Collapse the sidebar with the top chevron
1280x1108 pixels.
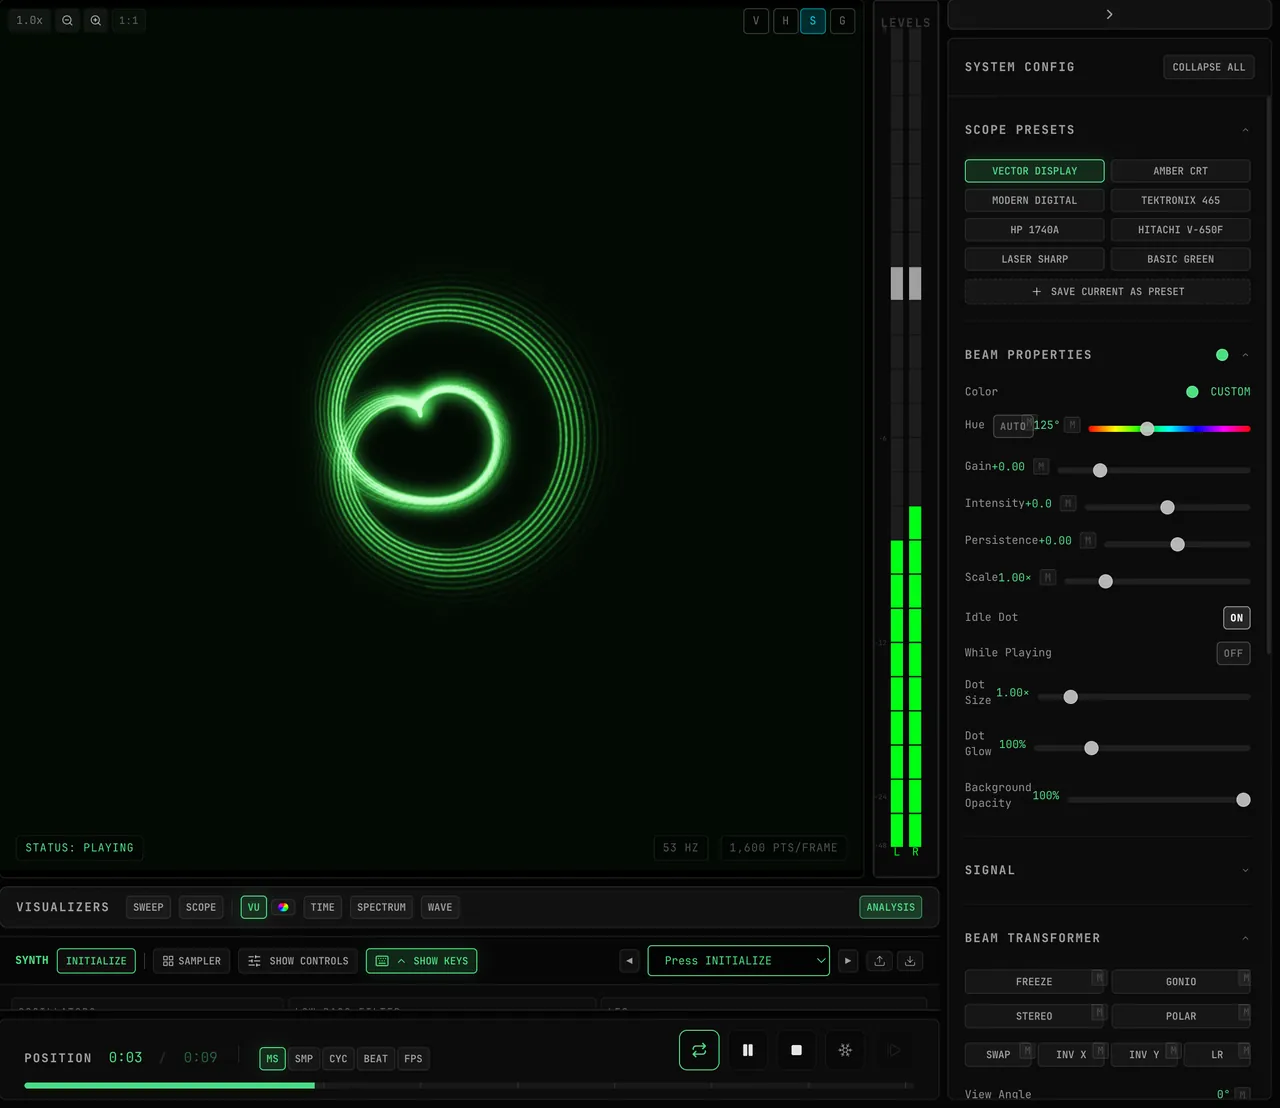(x=1109, y=14)
